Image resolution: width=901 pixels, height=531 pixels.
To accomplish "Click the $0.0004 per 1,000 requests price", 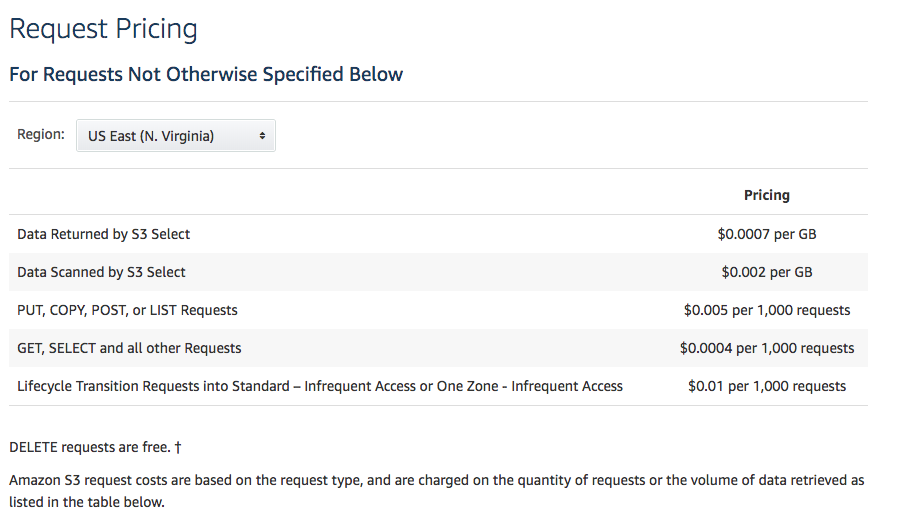I will 766,348.
